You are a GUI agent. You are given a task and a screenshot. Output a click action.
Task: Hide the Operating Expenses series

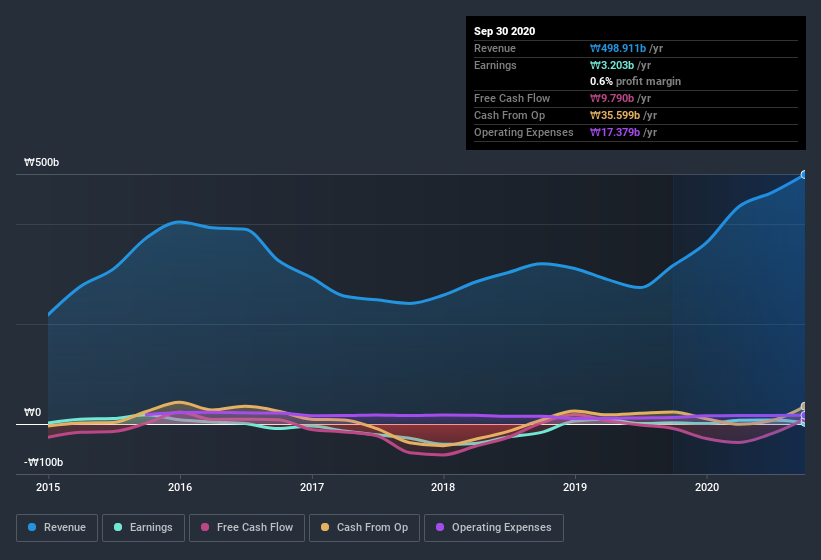(494, 528)
